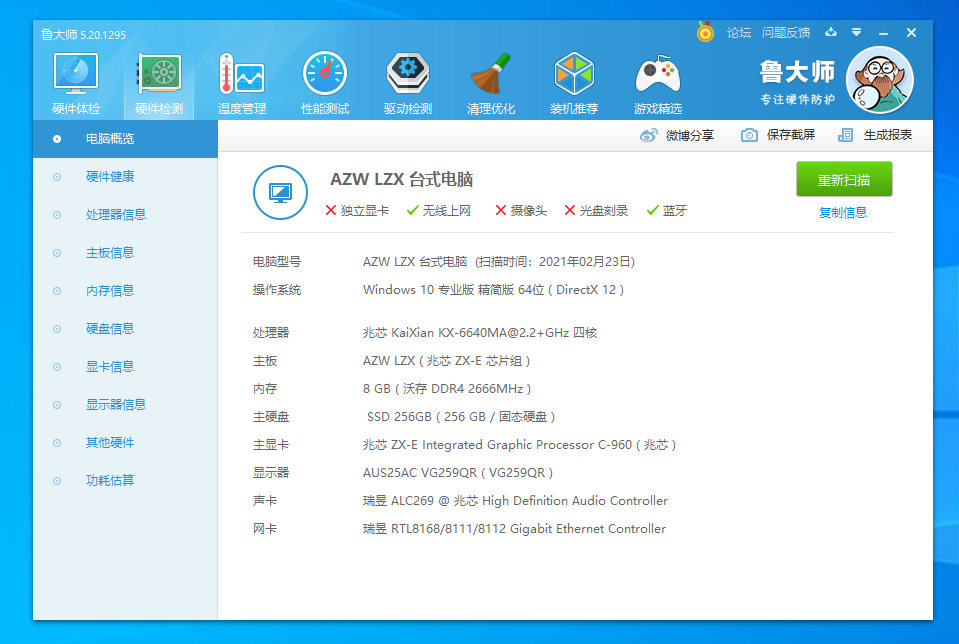Click 生成报表 to generate a report

[887, 135]
